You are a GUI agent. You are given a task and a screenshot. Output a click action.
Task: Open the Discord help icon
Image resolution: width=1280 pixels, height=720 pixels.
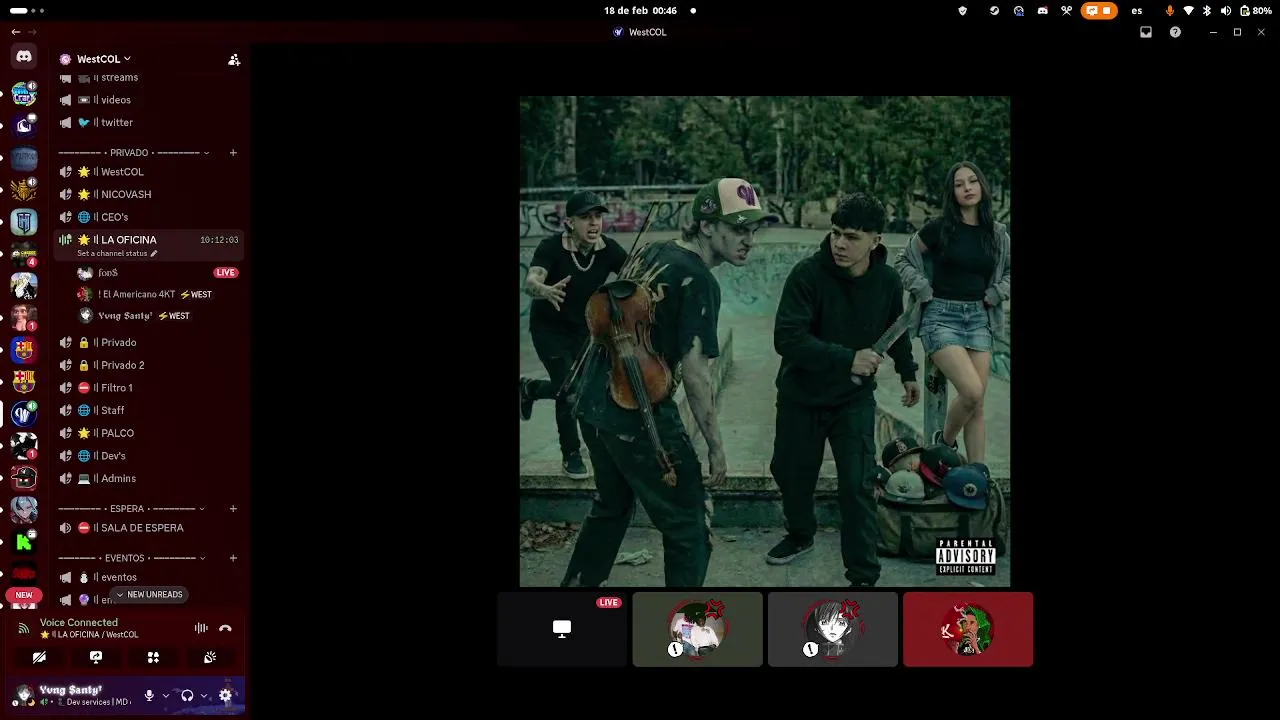pyautogui.click(x=1175, y=32)
